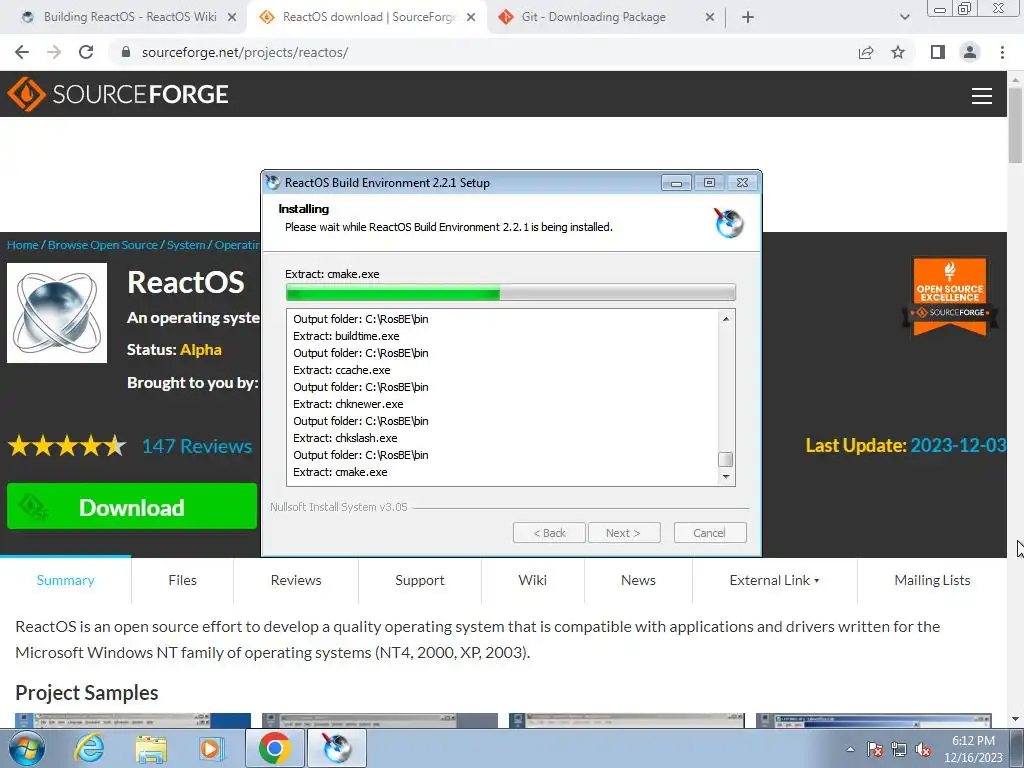
Task: Click the Last Update date 2023-12-03
Action: click(958, 445)
